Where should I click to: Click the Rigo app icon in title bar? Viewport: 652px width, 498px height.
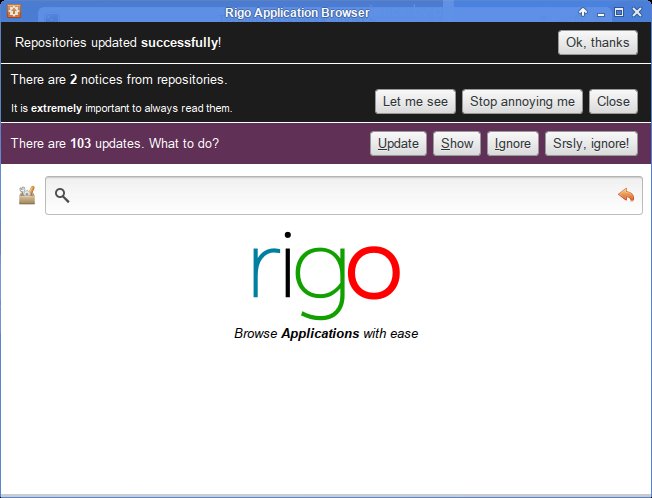click(x=14, y=11)
